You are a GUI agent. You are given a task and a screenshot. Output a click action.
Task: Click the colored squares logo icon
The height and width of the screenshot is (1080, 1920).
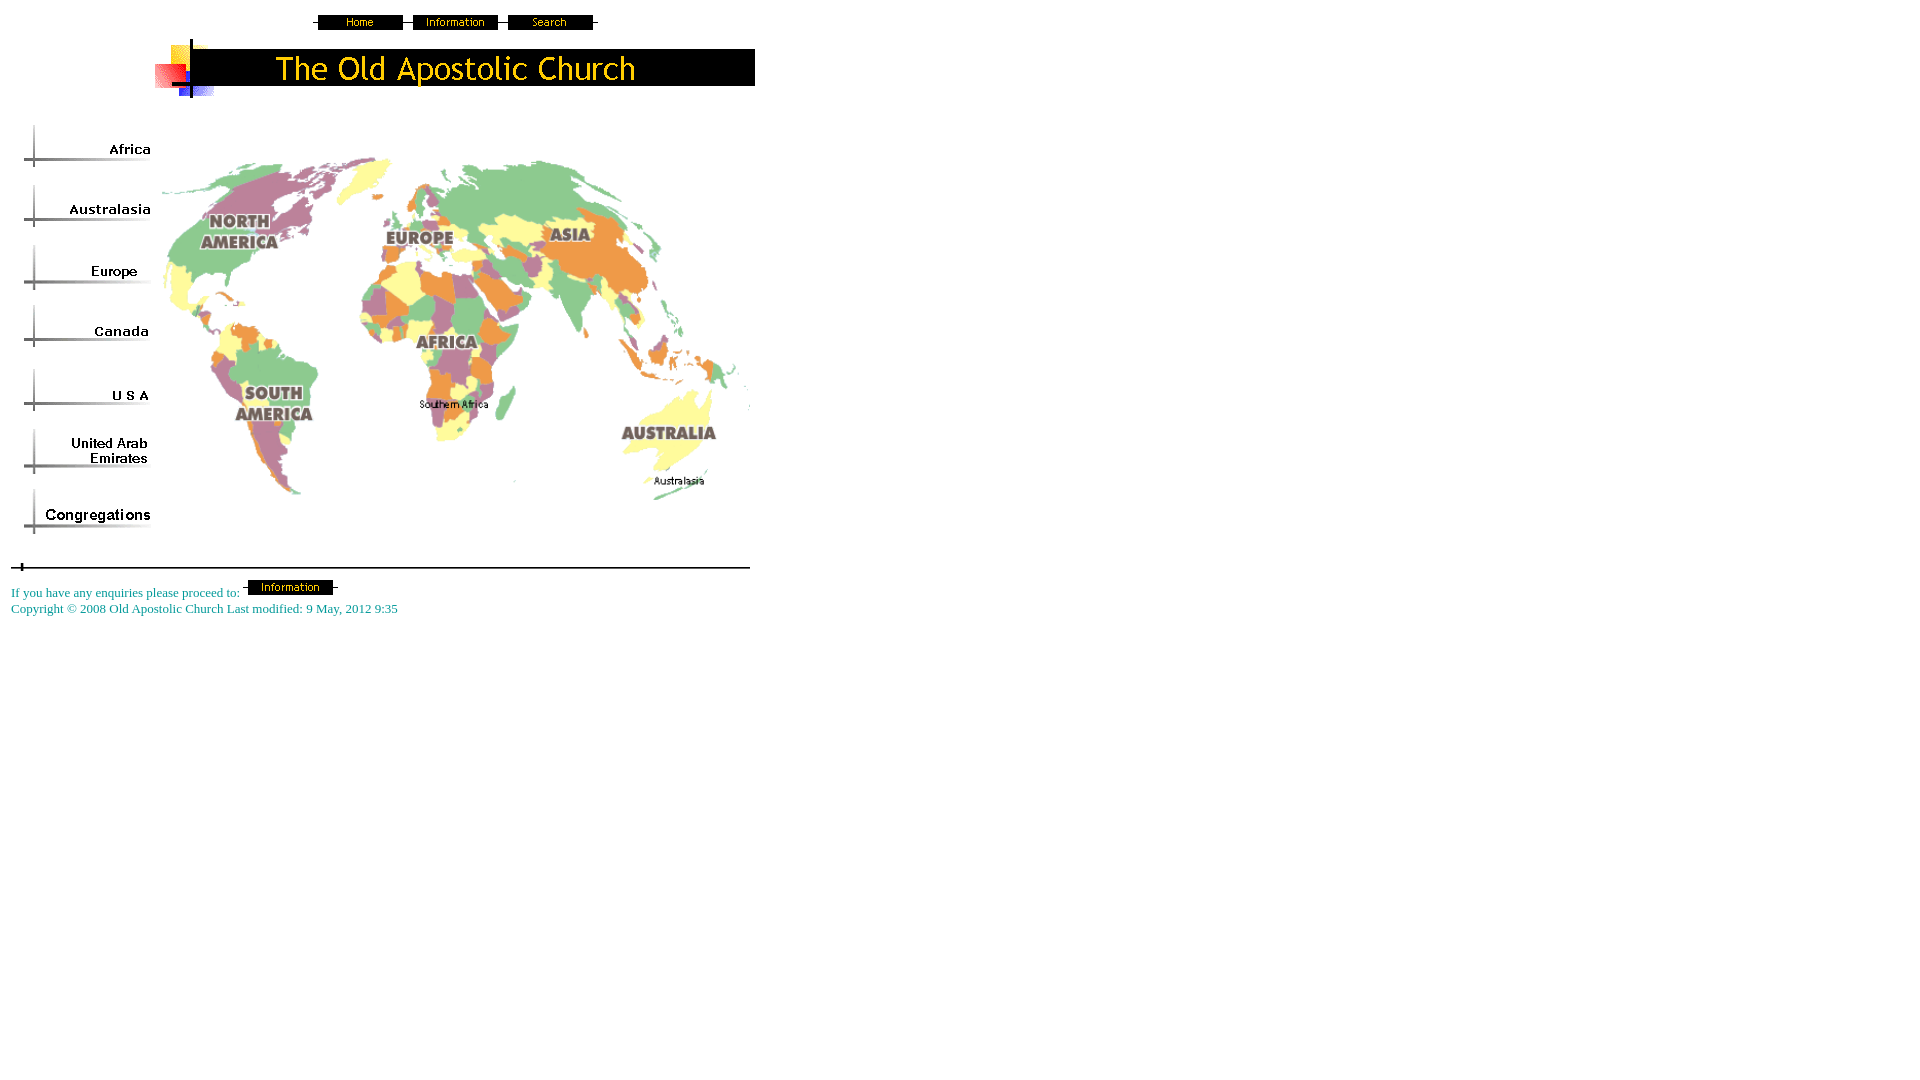[x=184, y=69]
